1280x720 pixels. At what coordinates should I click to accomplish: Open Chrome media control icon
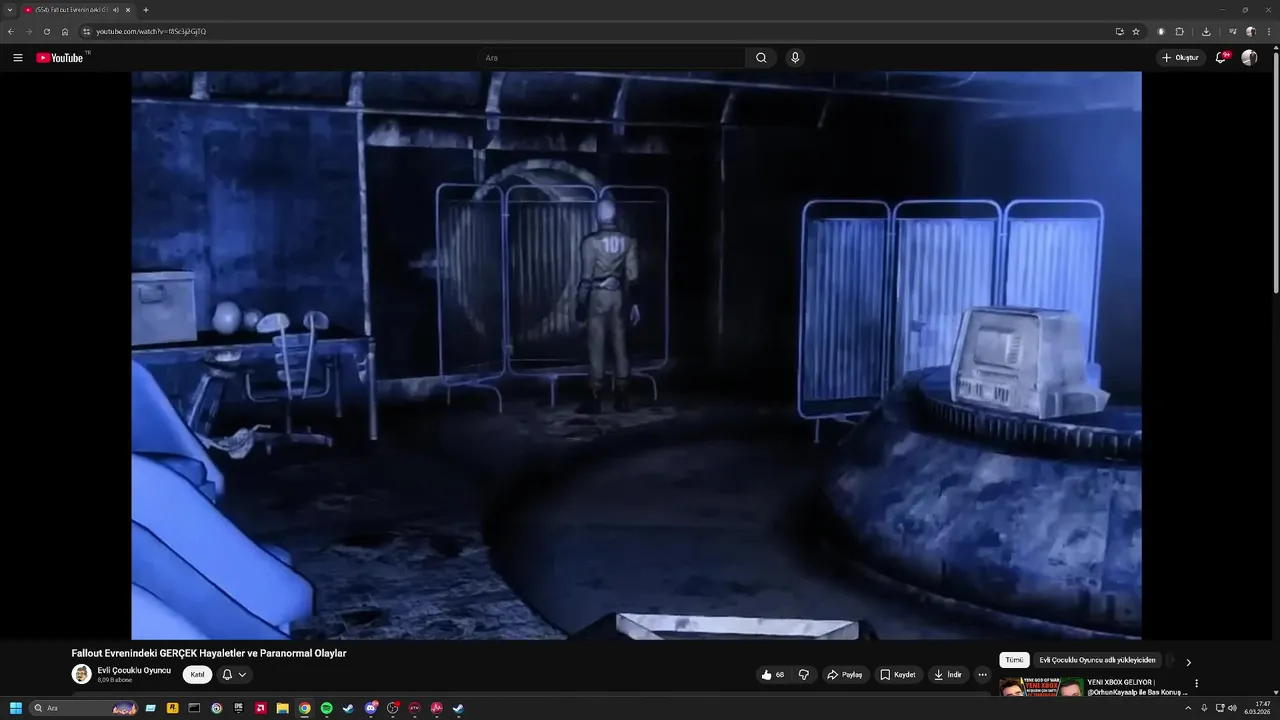tap(1233, 31)
